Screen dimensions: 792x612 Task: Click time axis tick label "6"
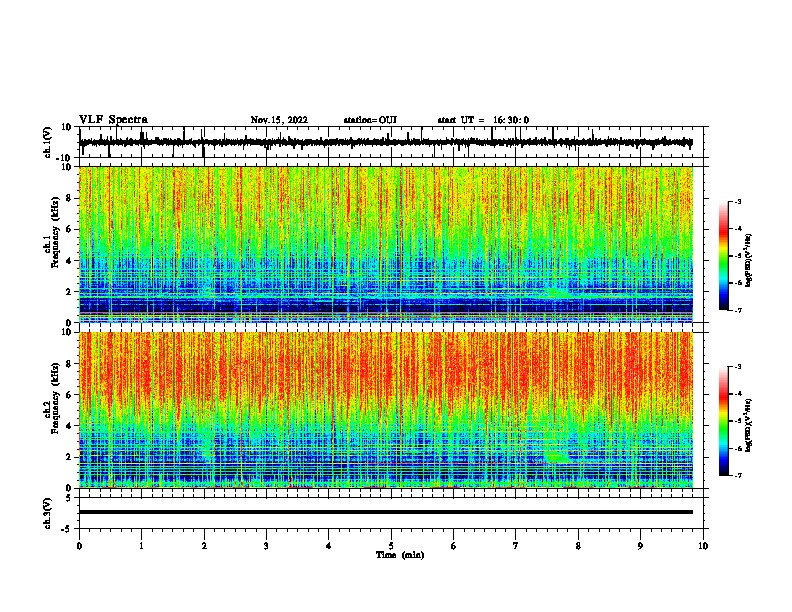(454, 545)
